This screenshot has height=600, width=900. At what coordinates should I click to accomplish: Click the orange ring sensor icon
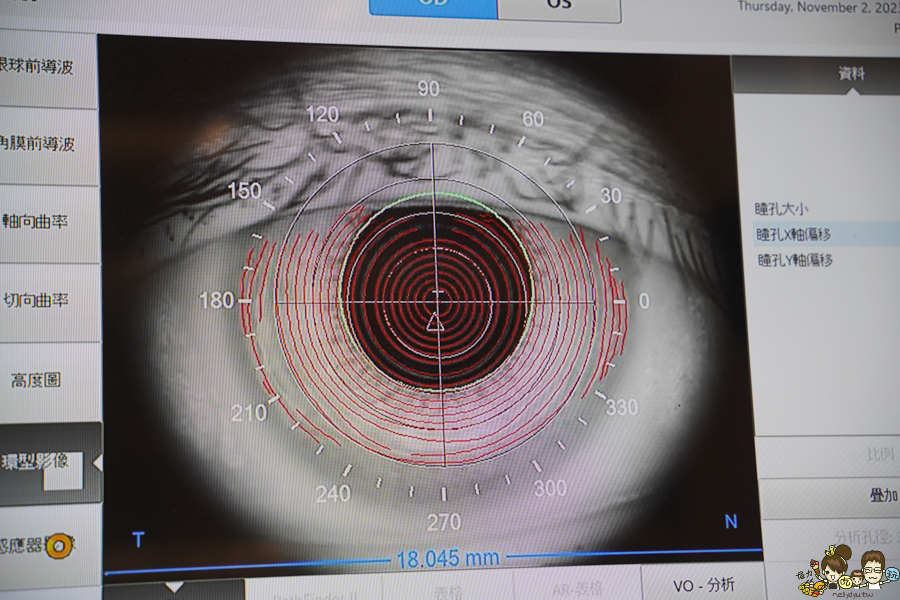pos(59,546)
